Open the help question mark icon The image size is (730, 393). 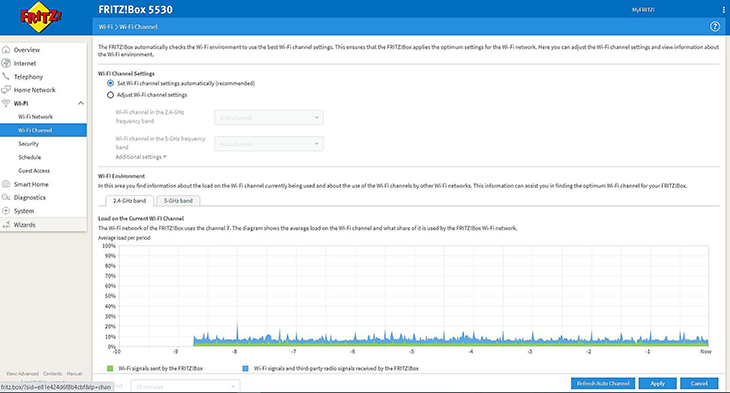click(x=715, y=27)
